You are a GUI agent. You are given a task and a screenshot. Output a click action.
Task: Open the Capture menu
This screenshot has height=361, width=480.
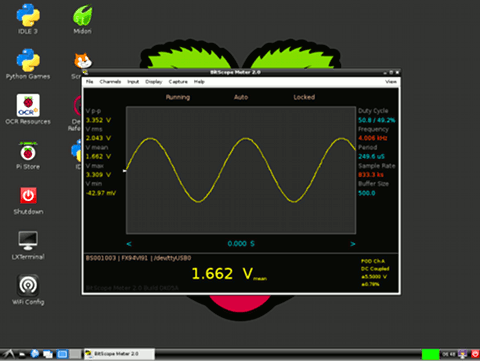point(178,82)
